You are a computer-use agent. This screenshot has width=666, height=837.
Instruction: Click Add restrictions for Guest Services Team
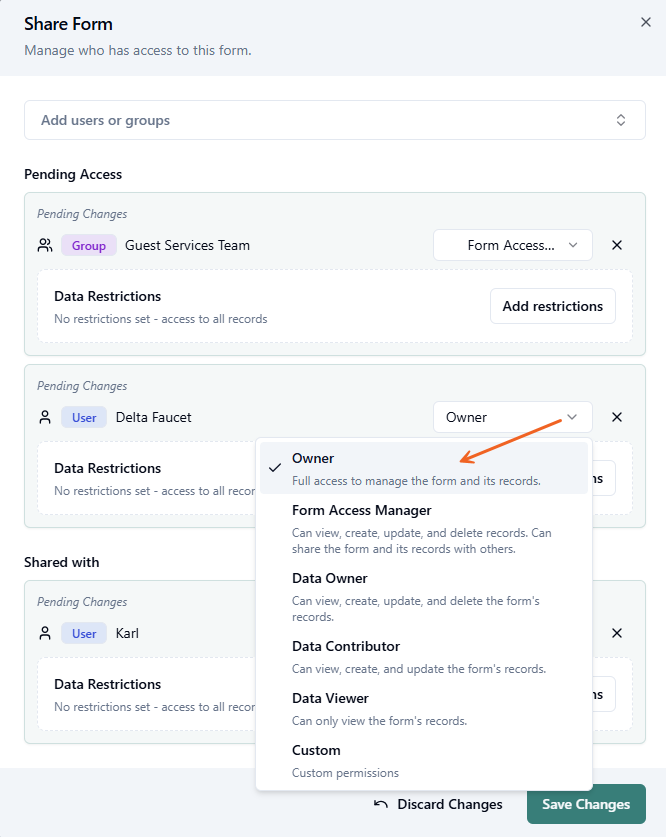tap(552, 306)
